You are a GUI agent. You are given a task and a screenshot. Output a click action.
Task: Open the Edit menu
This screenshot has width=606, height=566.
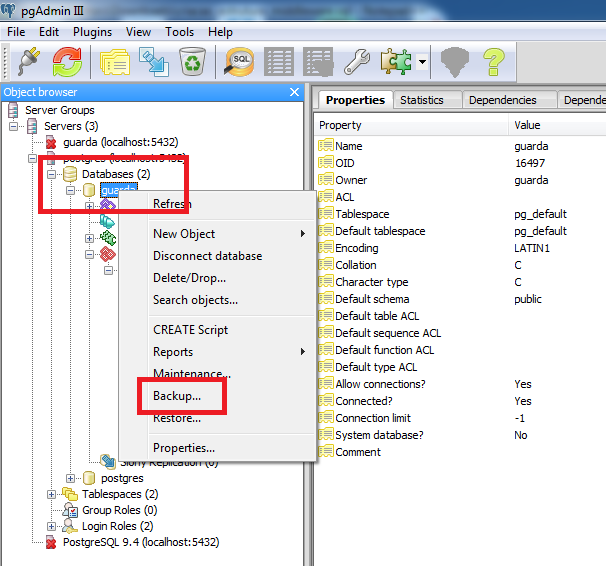coord(49,32)
